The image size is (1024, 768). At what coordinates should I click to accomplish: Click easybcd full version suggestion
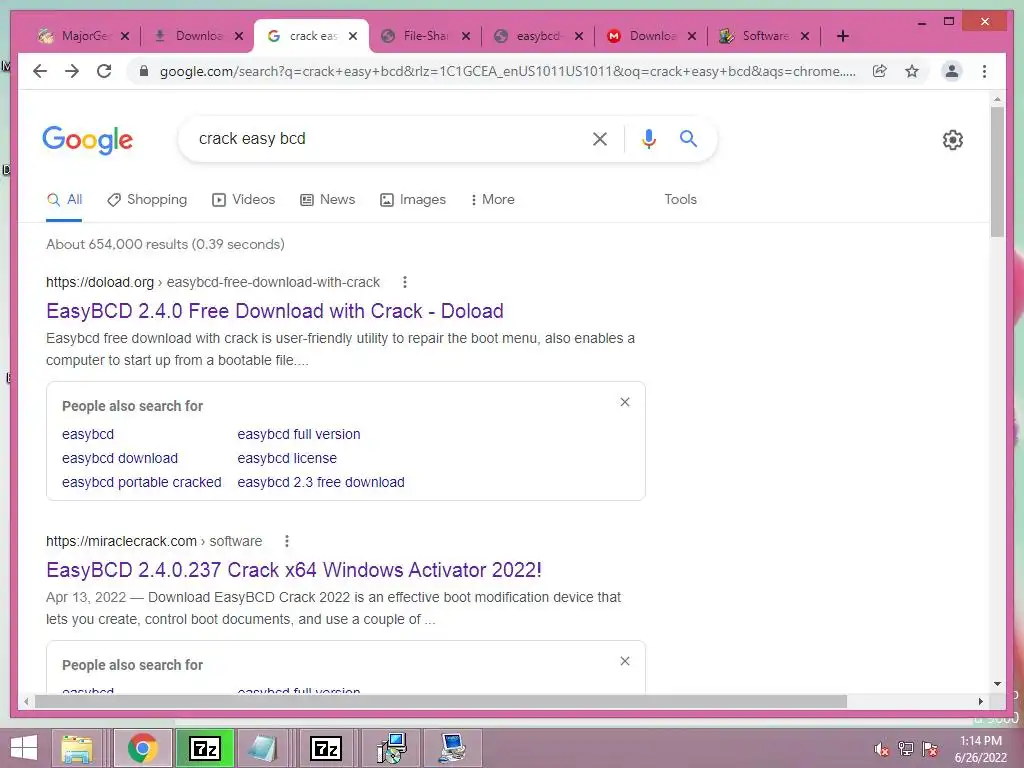point(299,434)
